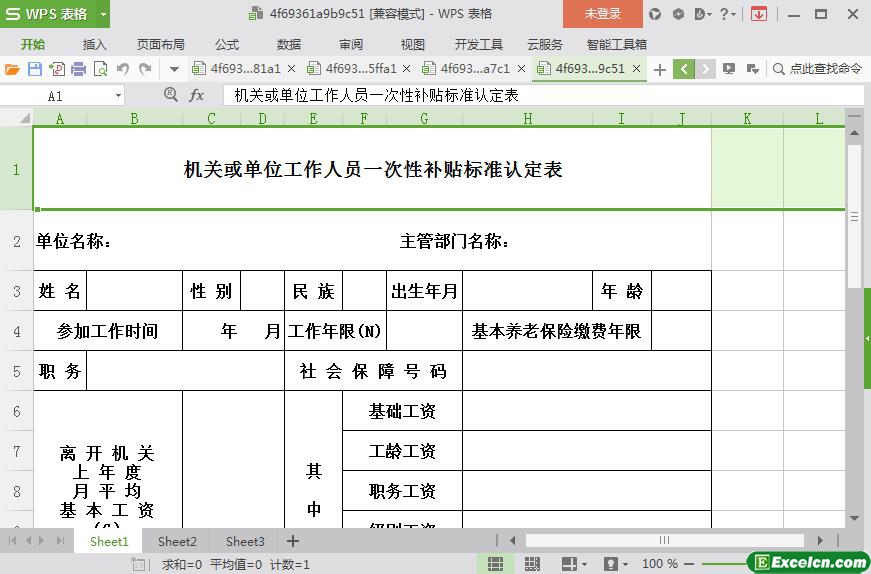Close the 4f693...a7c1 document tab
The width and height of the screenshot is (871, 574).
click(521, 69)
